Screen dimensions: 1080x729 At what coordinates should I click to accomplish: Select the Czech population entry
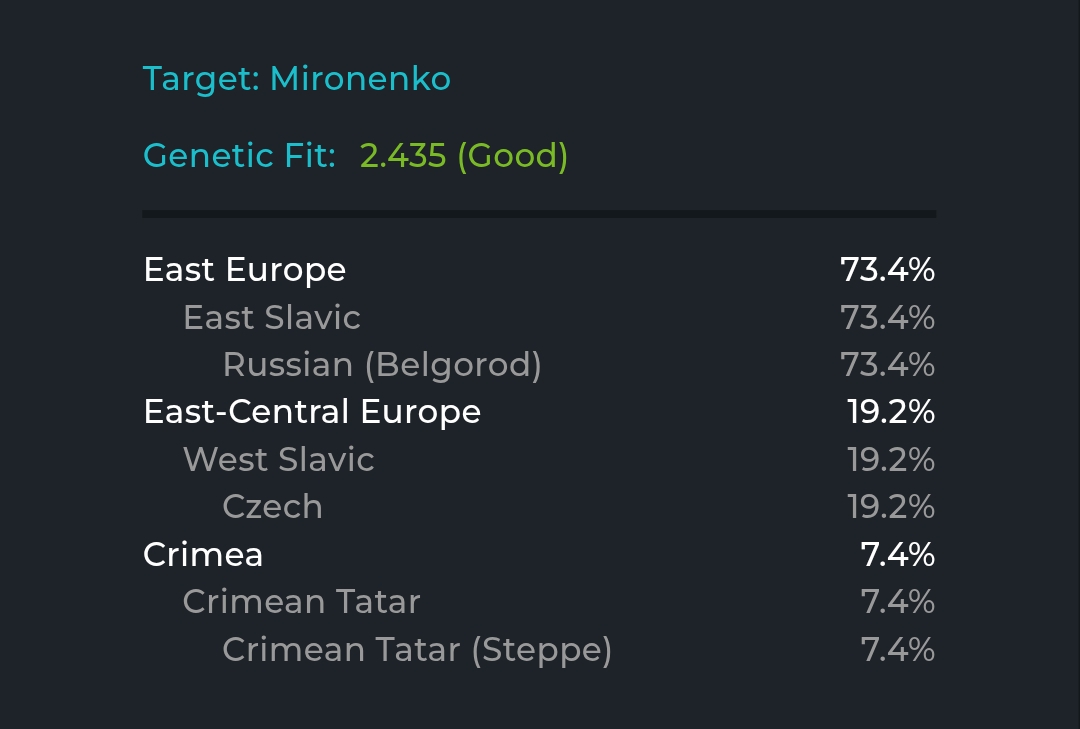point(539,507)
